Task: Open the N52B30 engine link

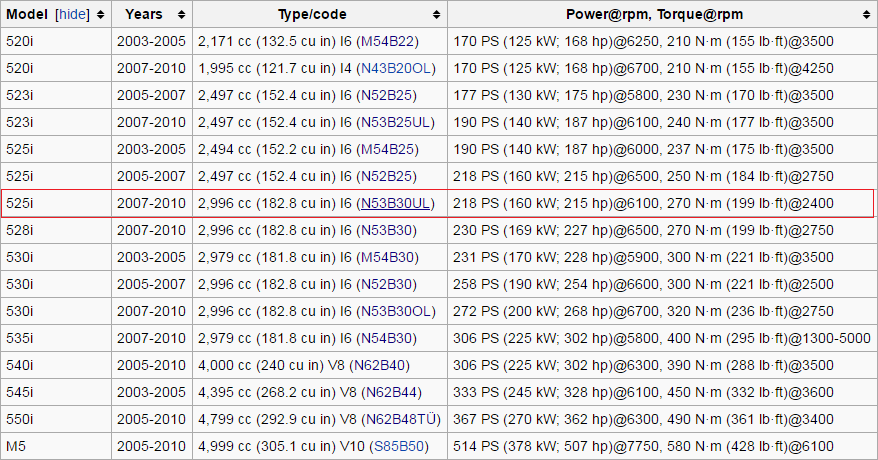Action: click(386, 284)
